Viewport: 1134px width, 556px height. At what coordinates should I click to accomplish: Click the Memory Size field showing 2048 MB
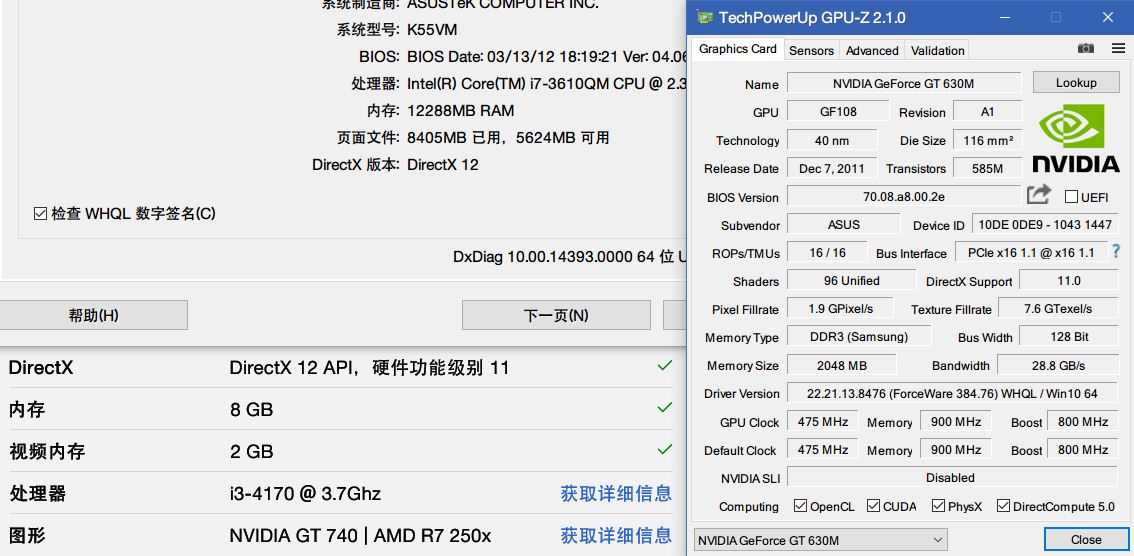(x=841, y=365)
